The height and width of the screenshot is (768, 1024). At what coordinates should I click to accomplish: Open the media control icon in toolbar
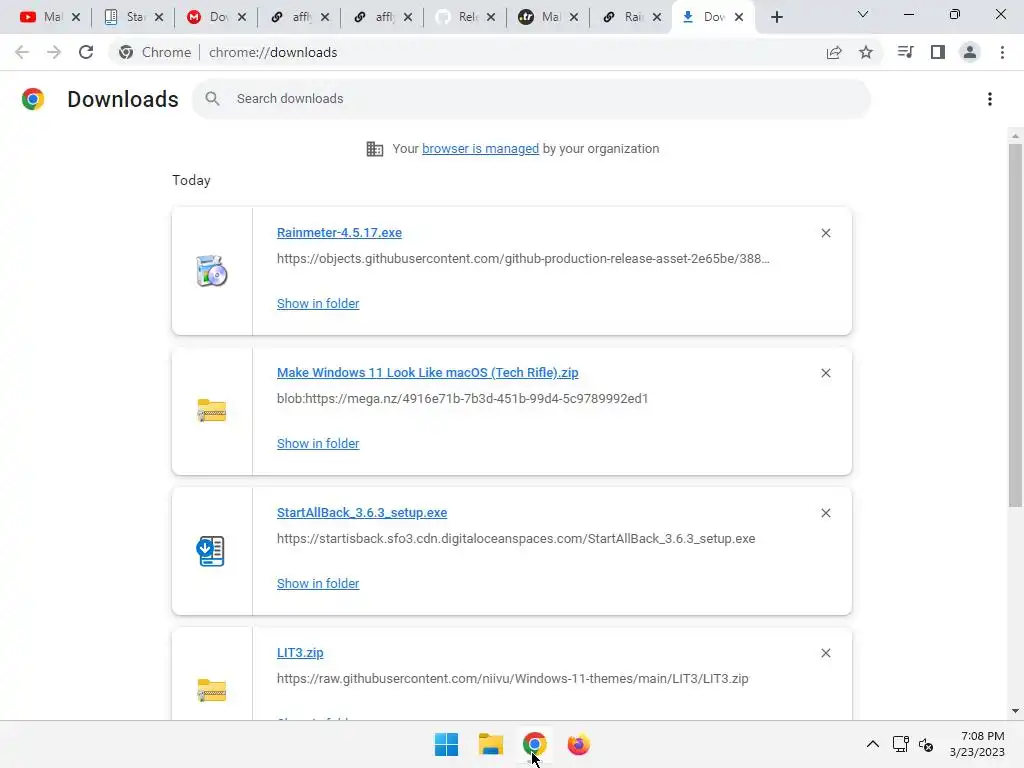click(905, 52)
